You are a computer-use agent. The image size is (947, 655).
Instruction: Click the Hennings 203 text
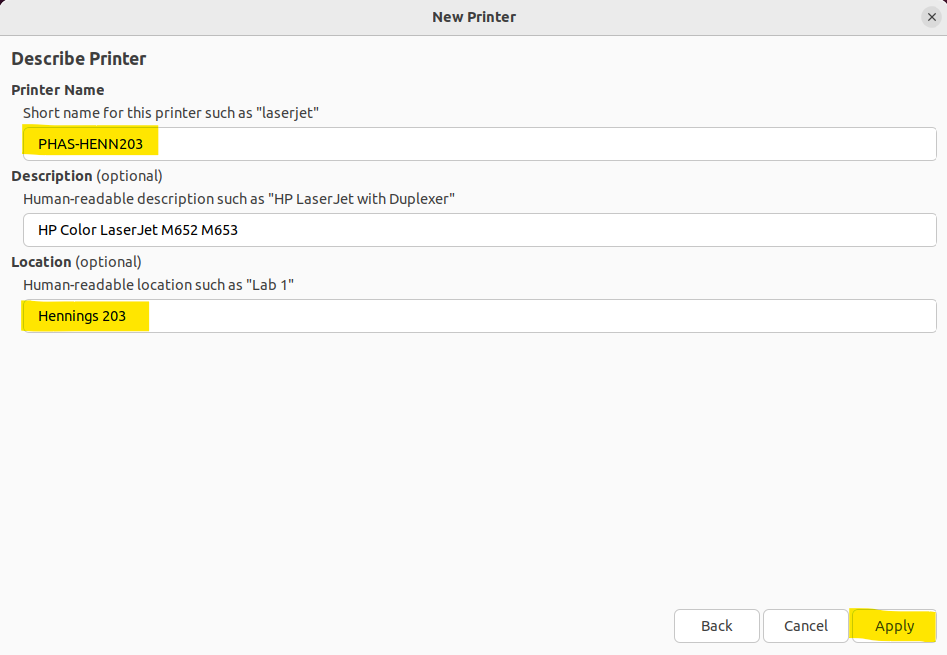tap(82, 316)
